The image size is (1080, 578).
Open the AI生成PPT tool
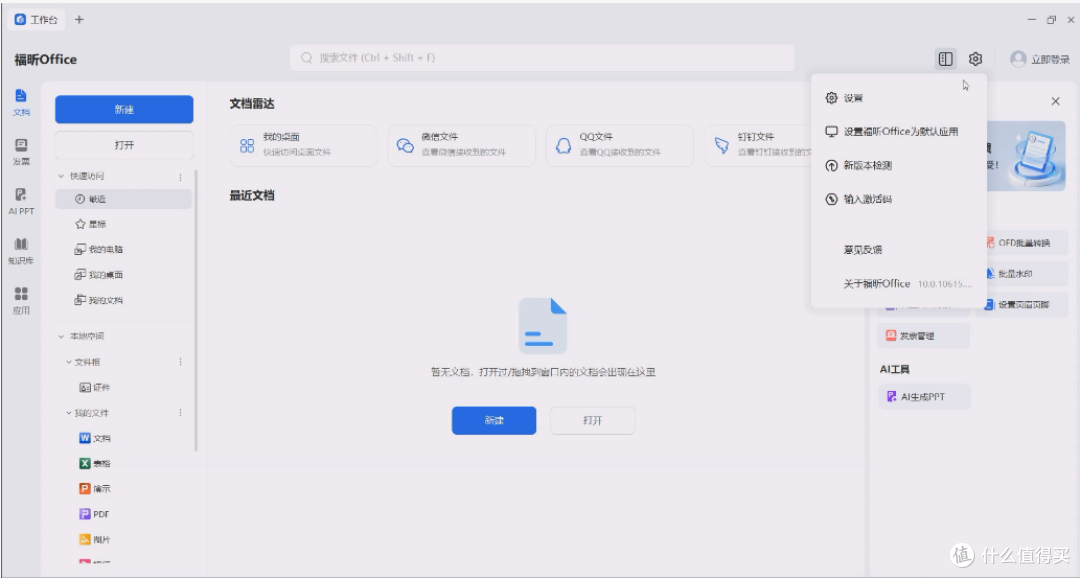(924, 397)
